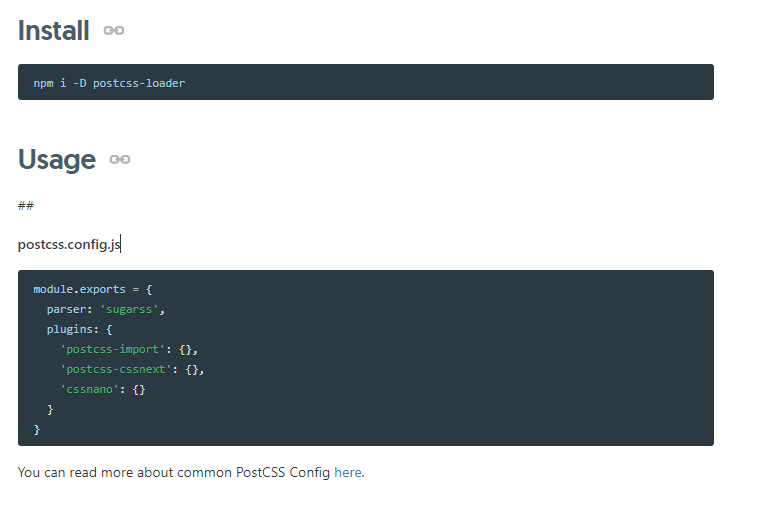
Task: Click the anchor link icon beside Install
Action: (114, 31)
